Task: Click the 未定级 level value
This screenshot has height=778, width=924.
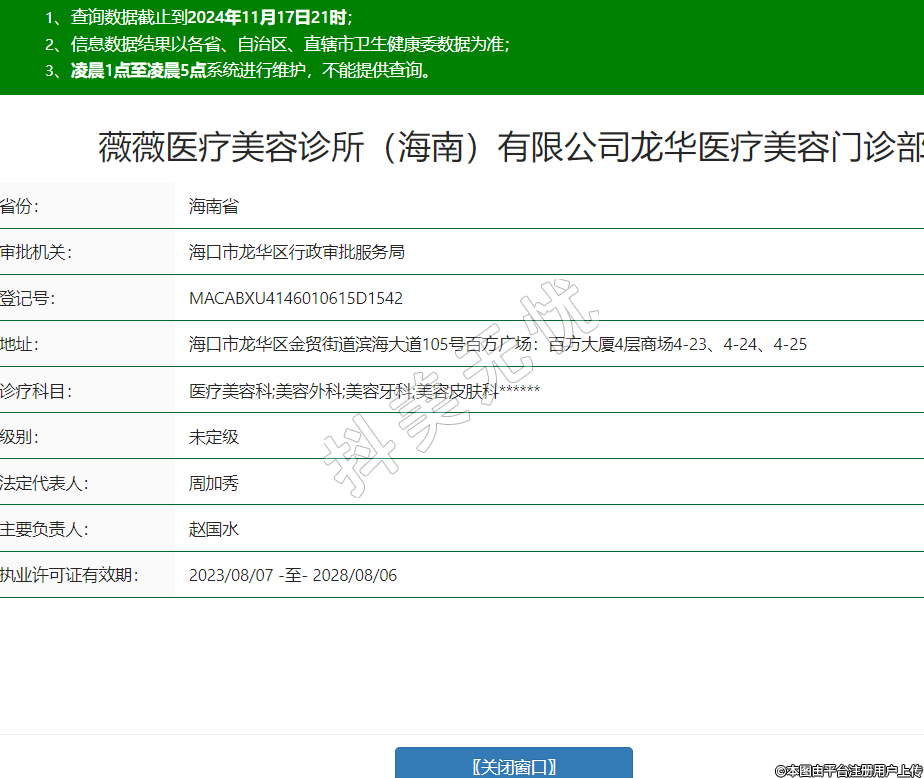Action: [x=214, y=437]
